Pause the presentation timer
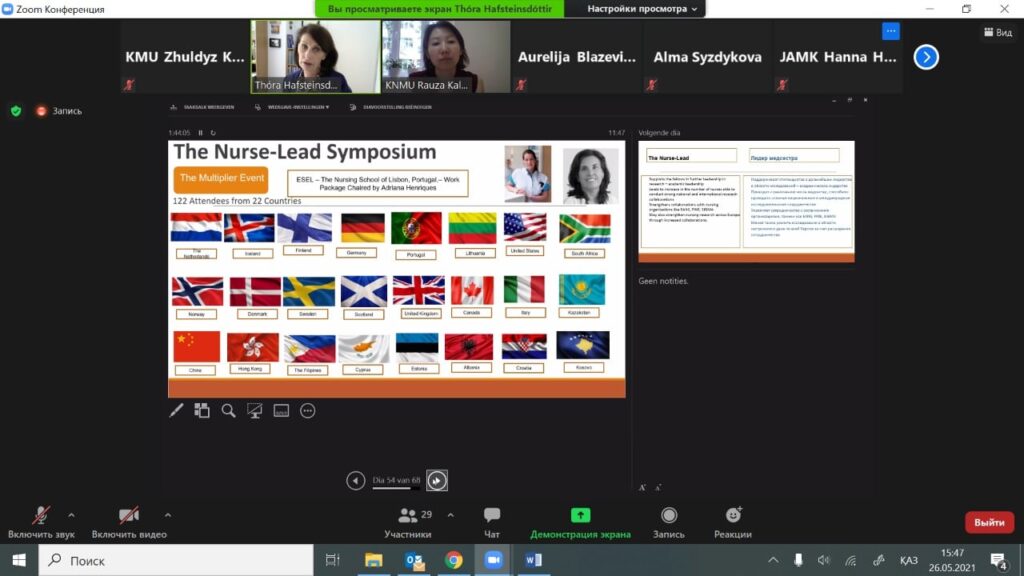Viewport: 1024px width, 576px height. pos(200,132)
